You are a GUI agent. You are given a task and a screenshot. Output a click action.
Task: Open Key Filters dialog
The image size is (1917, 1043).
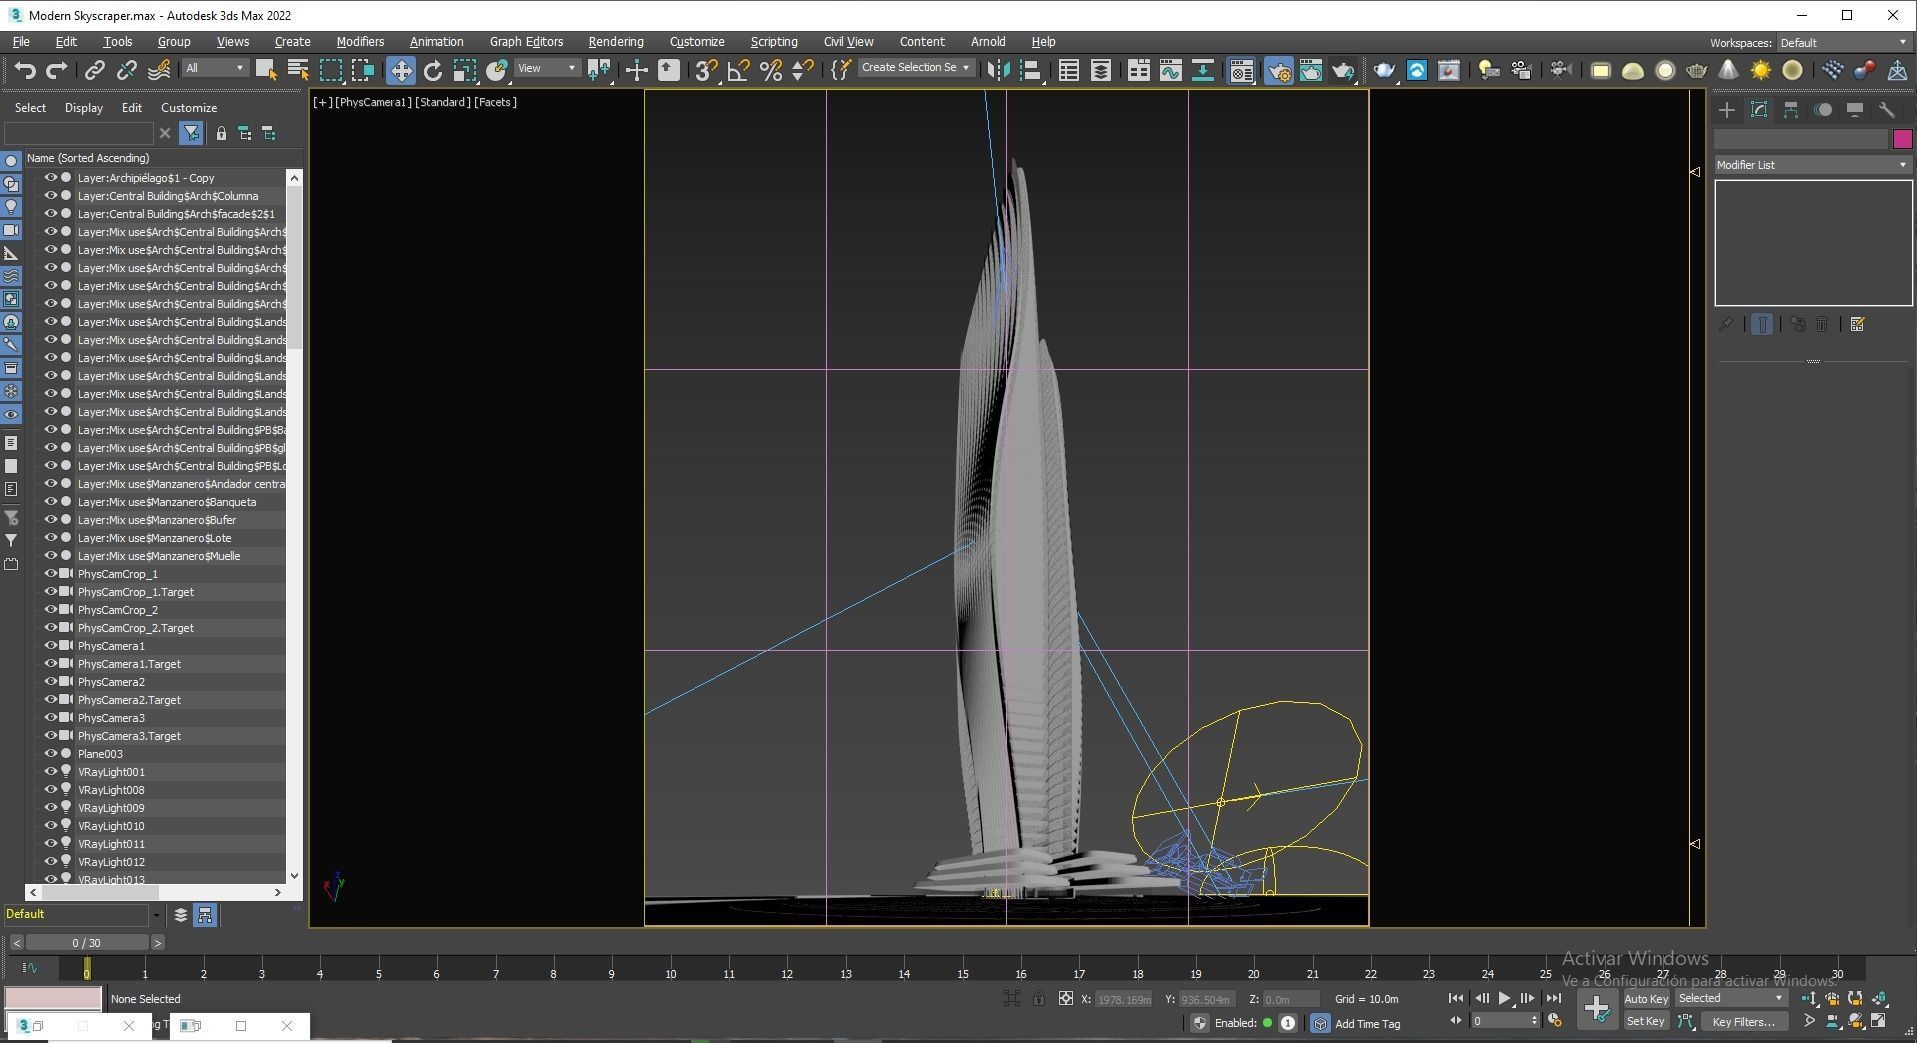(1744, 1022)
